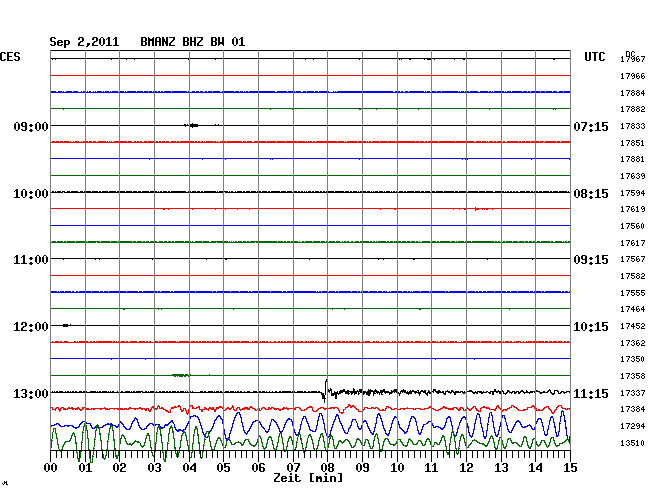This screenshot has height=494, width=650.
Task: Click the '12:00' local time label
Action: 31,327
